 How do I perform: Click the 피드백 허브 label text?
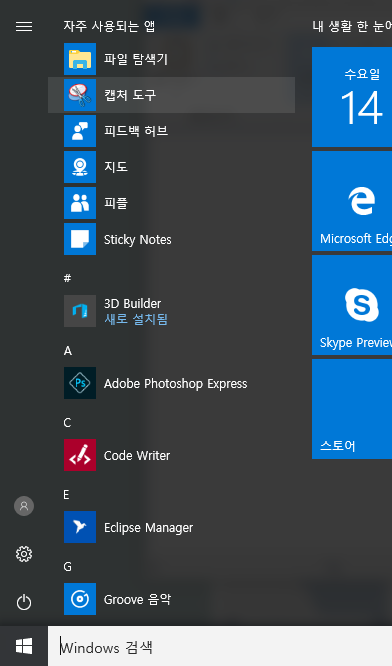pyautogui.click(x=136, y=131)
